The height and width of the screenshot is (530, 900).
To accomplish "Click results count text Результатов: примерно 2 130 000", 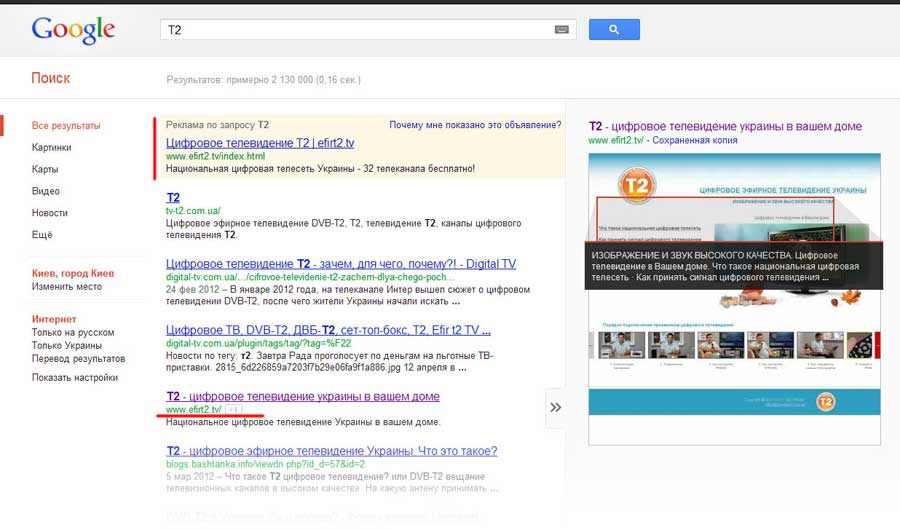I will click(x=263, y=80).
